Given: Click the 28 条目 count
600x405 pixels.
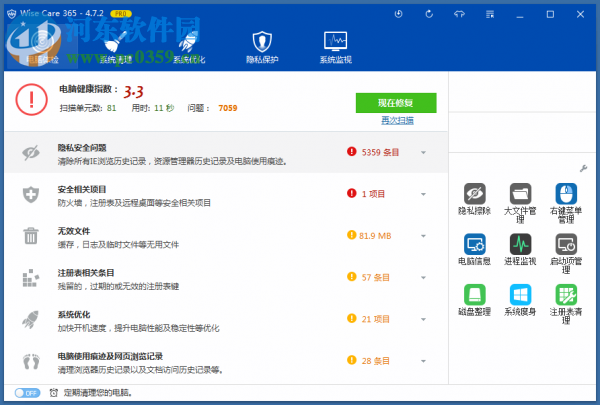Looking at the screenshot, I should [x=375, y=361].
